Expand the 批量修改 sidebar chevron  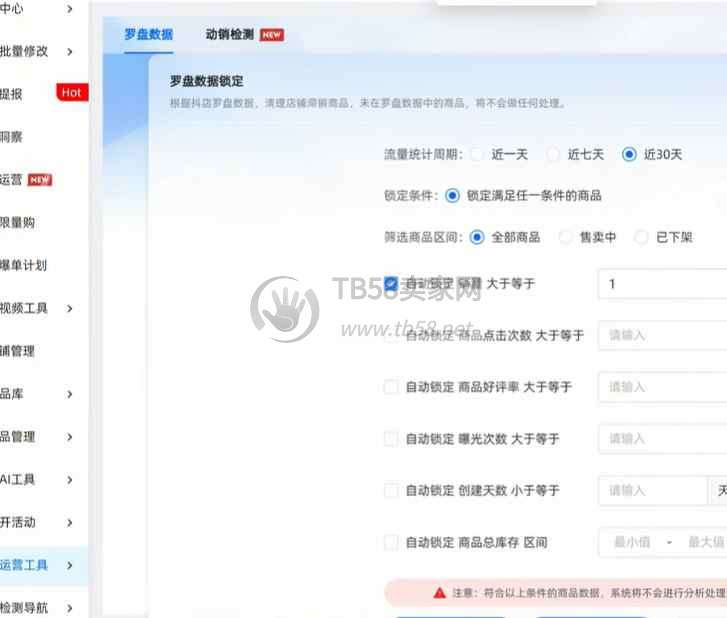point(70,51)
